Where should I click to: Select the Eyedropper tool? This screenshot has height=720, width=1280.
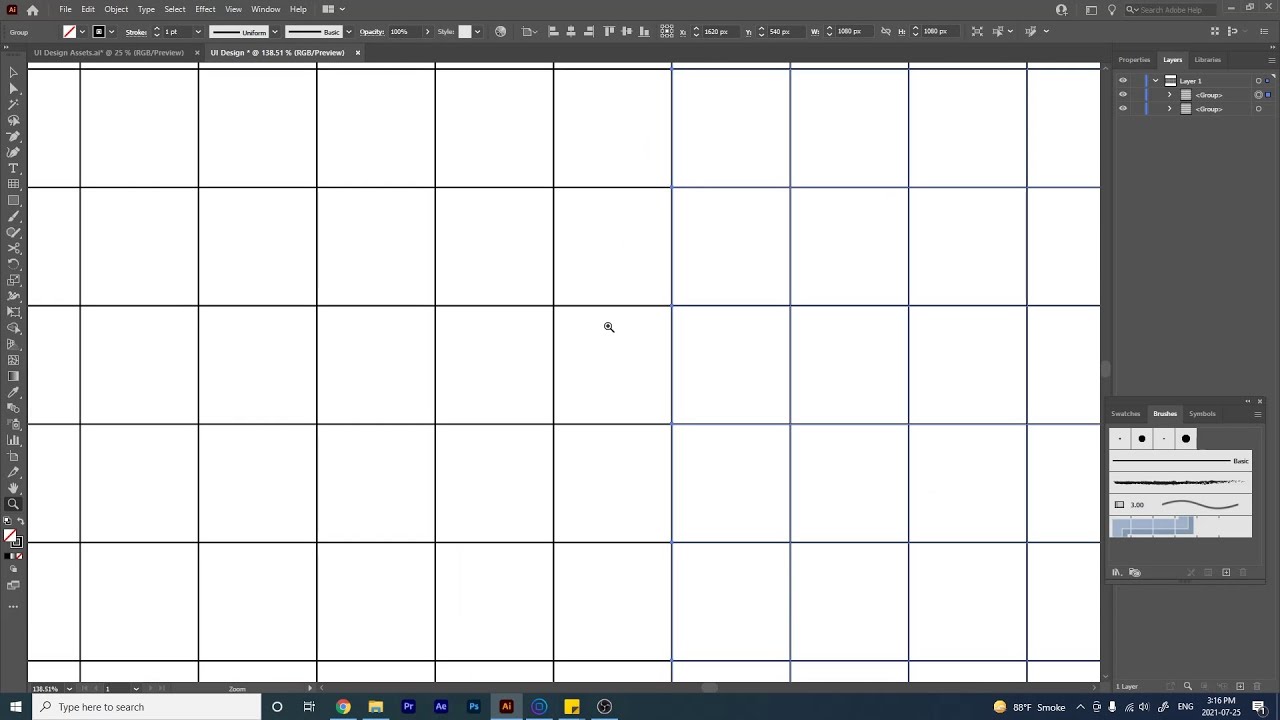[13, 392]
